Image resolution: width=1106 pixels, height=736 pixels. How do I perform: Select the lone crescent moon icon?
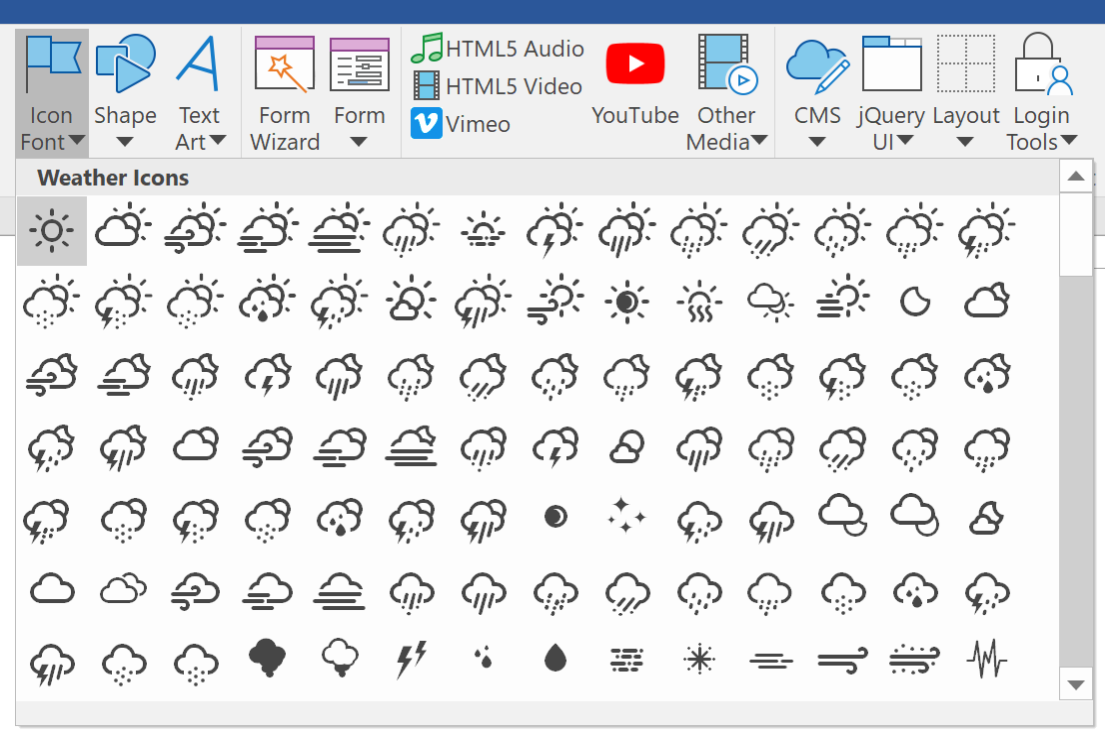pos(915,302)
